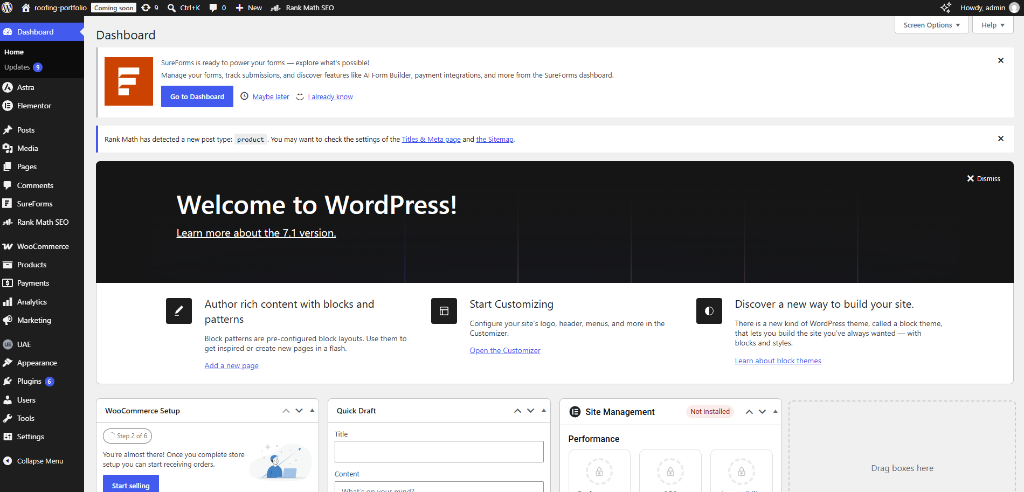Open the Sitemap link in Rank Math notice
Screen dimensions: 1024x492
(x=495, y=139)
